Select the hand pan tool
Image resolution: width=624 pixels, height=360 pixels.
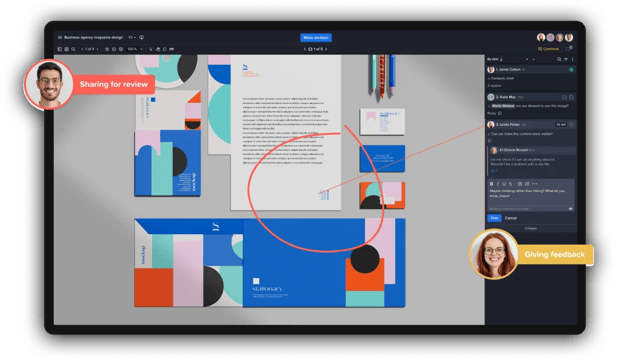point(158,49)
